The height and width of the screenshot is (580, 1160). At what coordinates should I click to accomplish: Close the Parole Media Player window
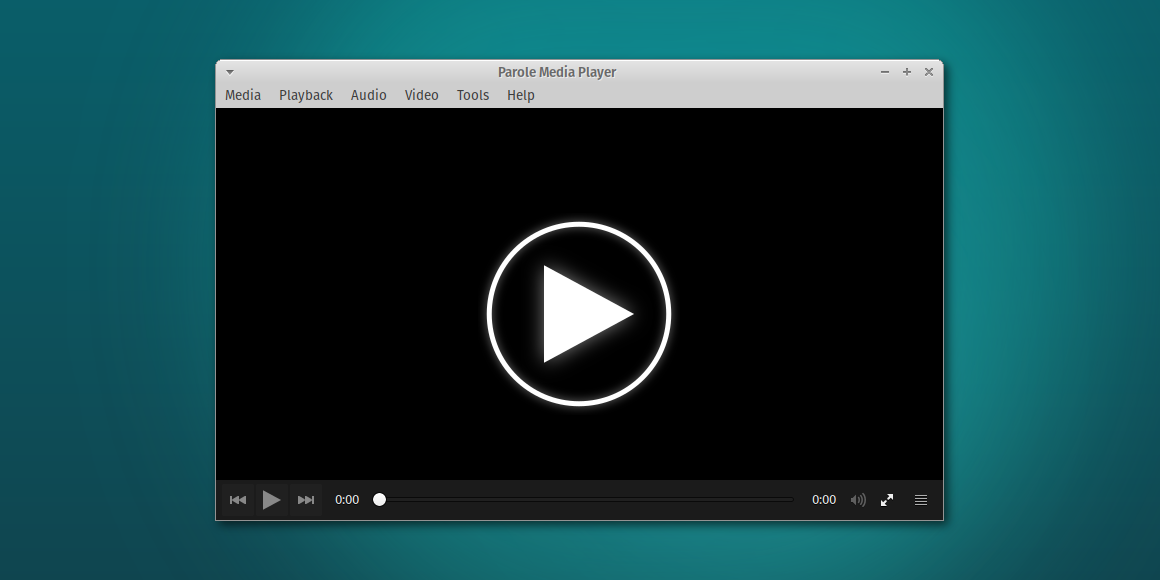pyautogui.click(x=929, y=72)
